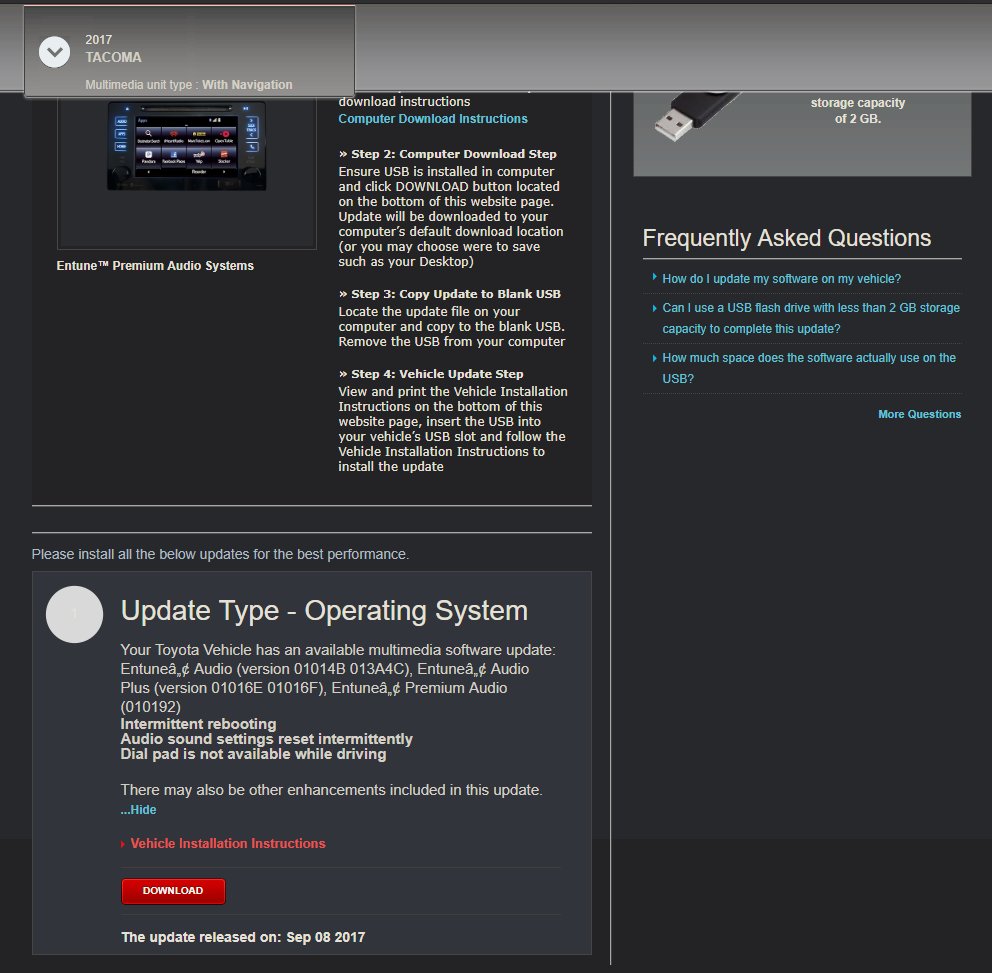Expand arrow beside 'Can I use a USB flash drive' question
Viewport: 992px width, 973px height.
(654, 308)
